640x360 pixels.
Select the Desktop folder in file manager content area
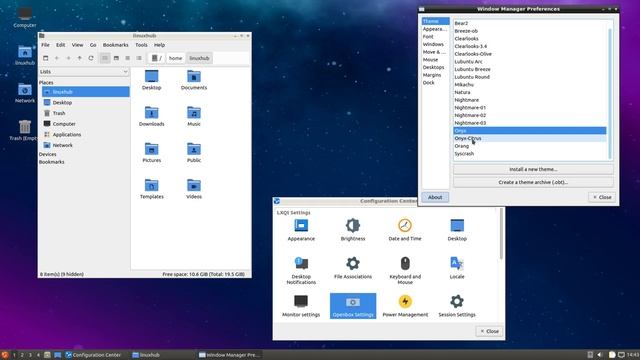click(151, 80)
